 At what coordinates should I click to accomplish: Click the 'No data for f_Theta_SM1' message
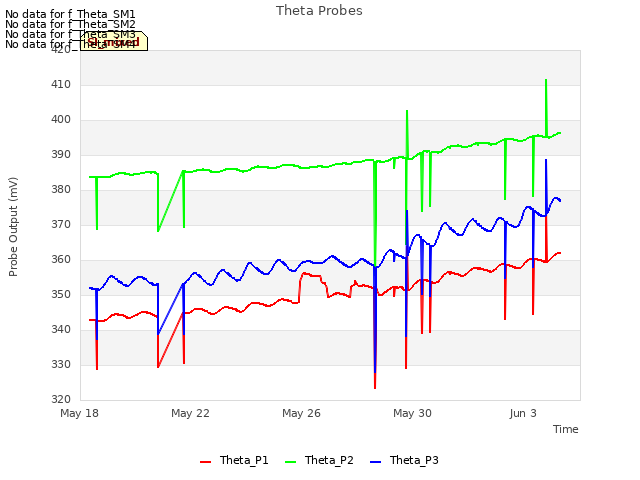70,14
